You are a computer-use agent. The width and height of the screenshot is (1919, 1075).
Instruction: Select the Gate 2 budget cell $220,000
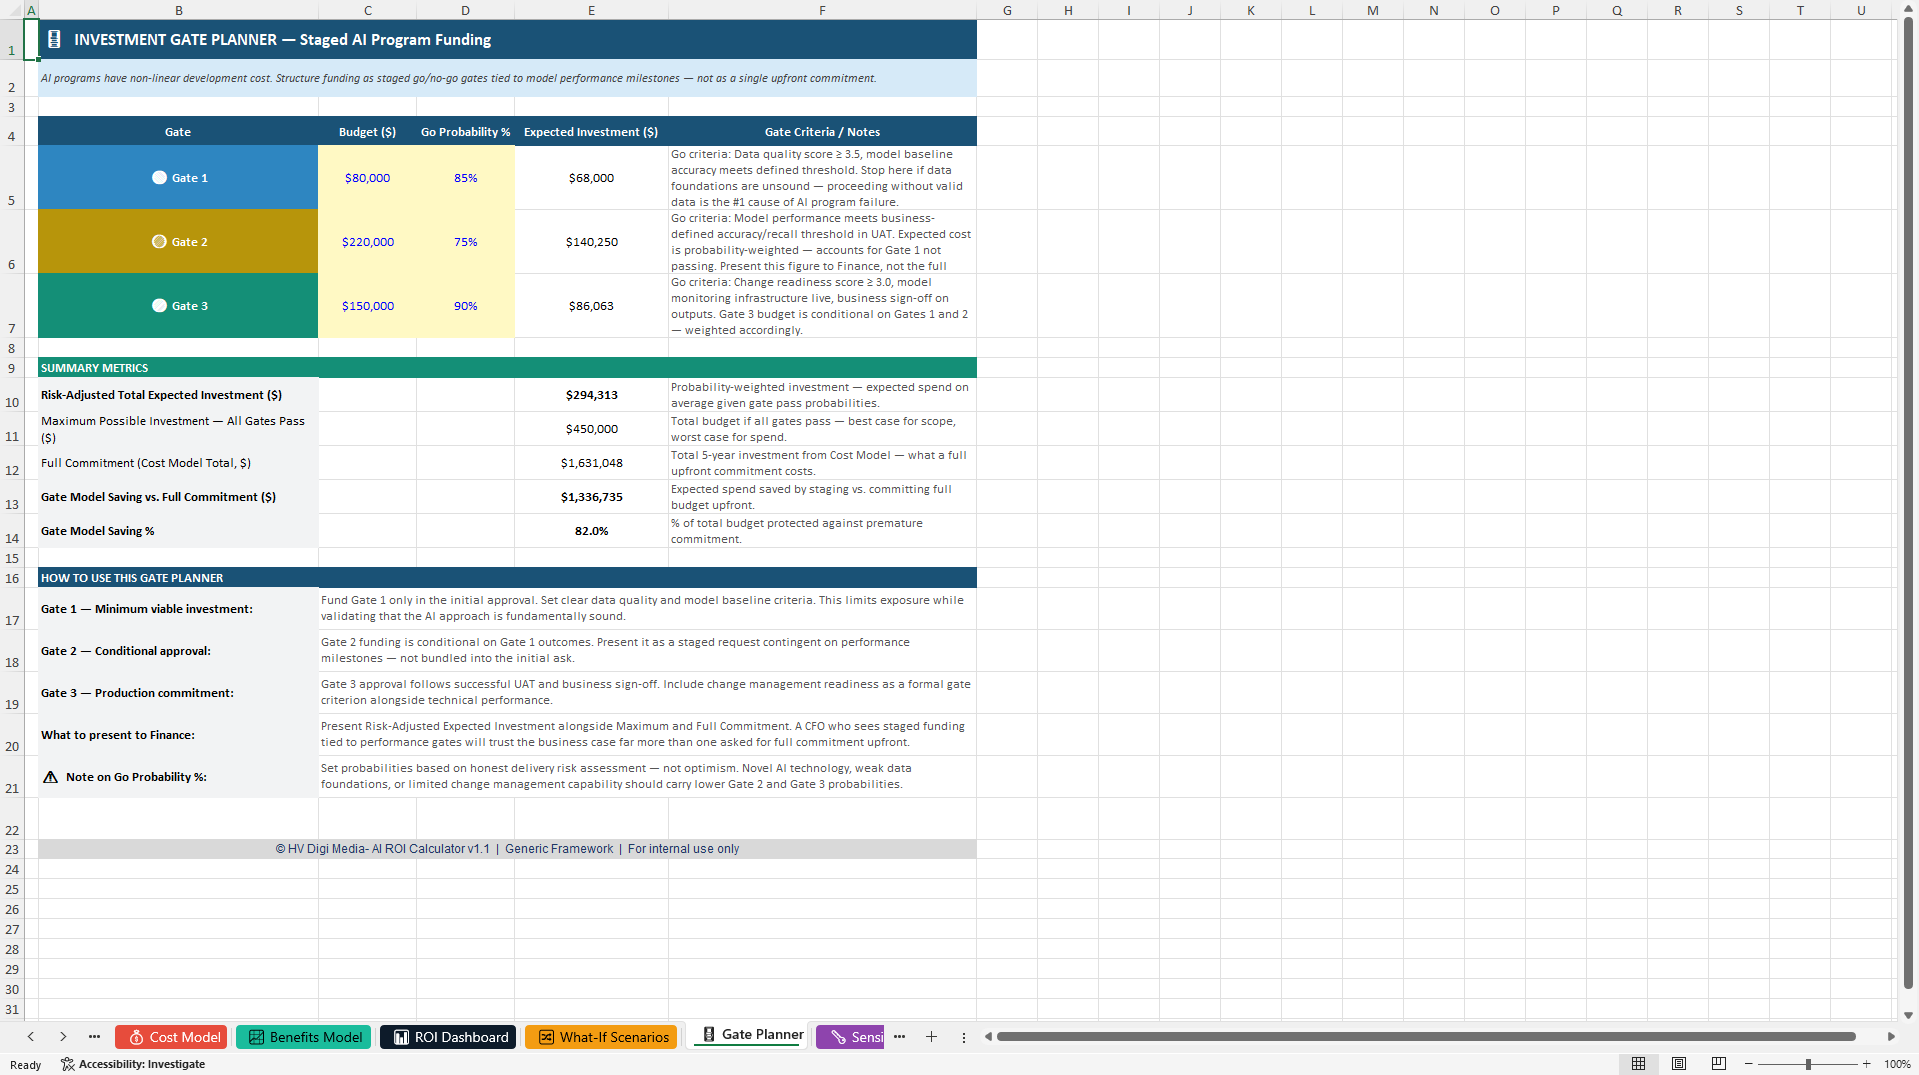coord(367,242)
